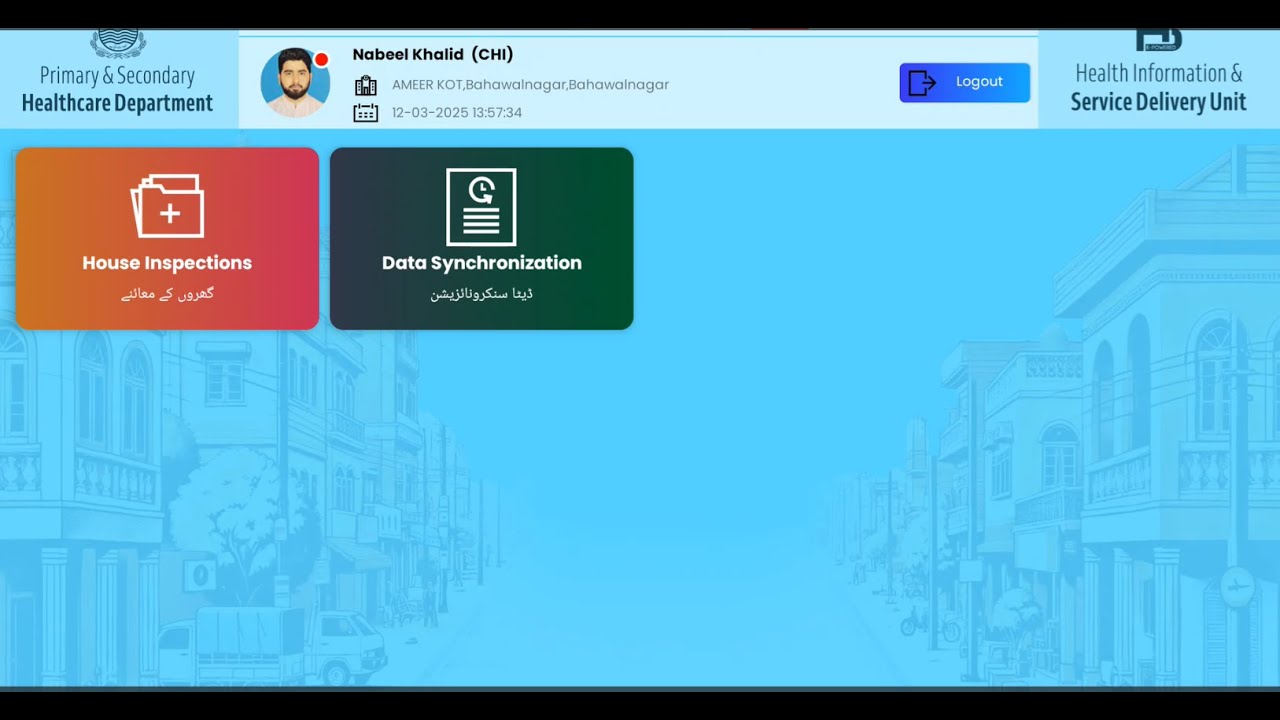
Task: Click the red status dot on avatar
Action: point(321,60)
